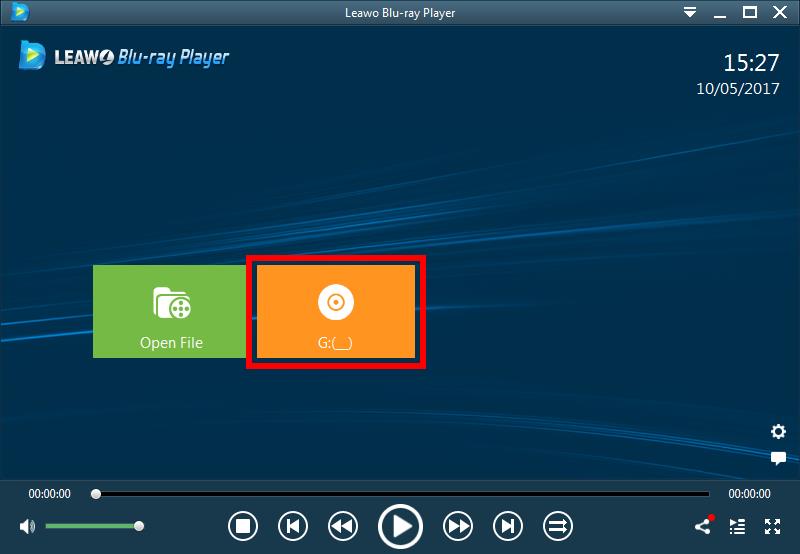The width and height of the screenshot is (800, 554).
Task: Click the stop playback button
Action: pos(243,526)
